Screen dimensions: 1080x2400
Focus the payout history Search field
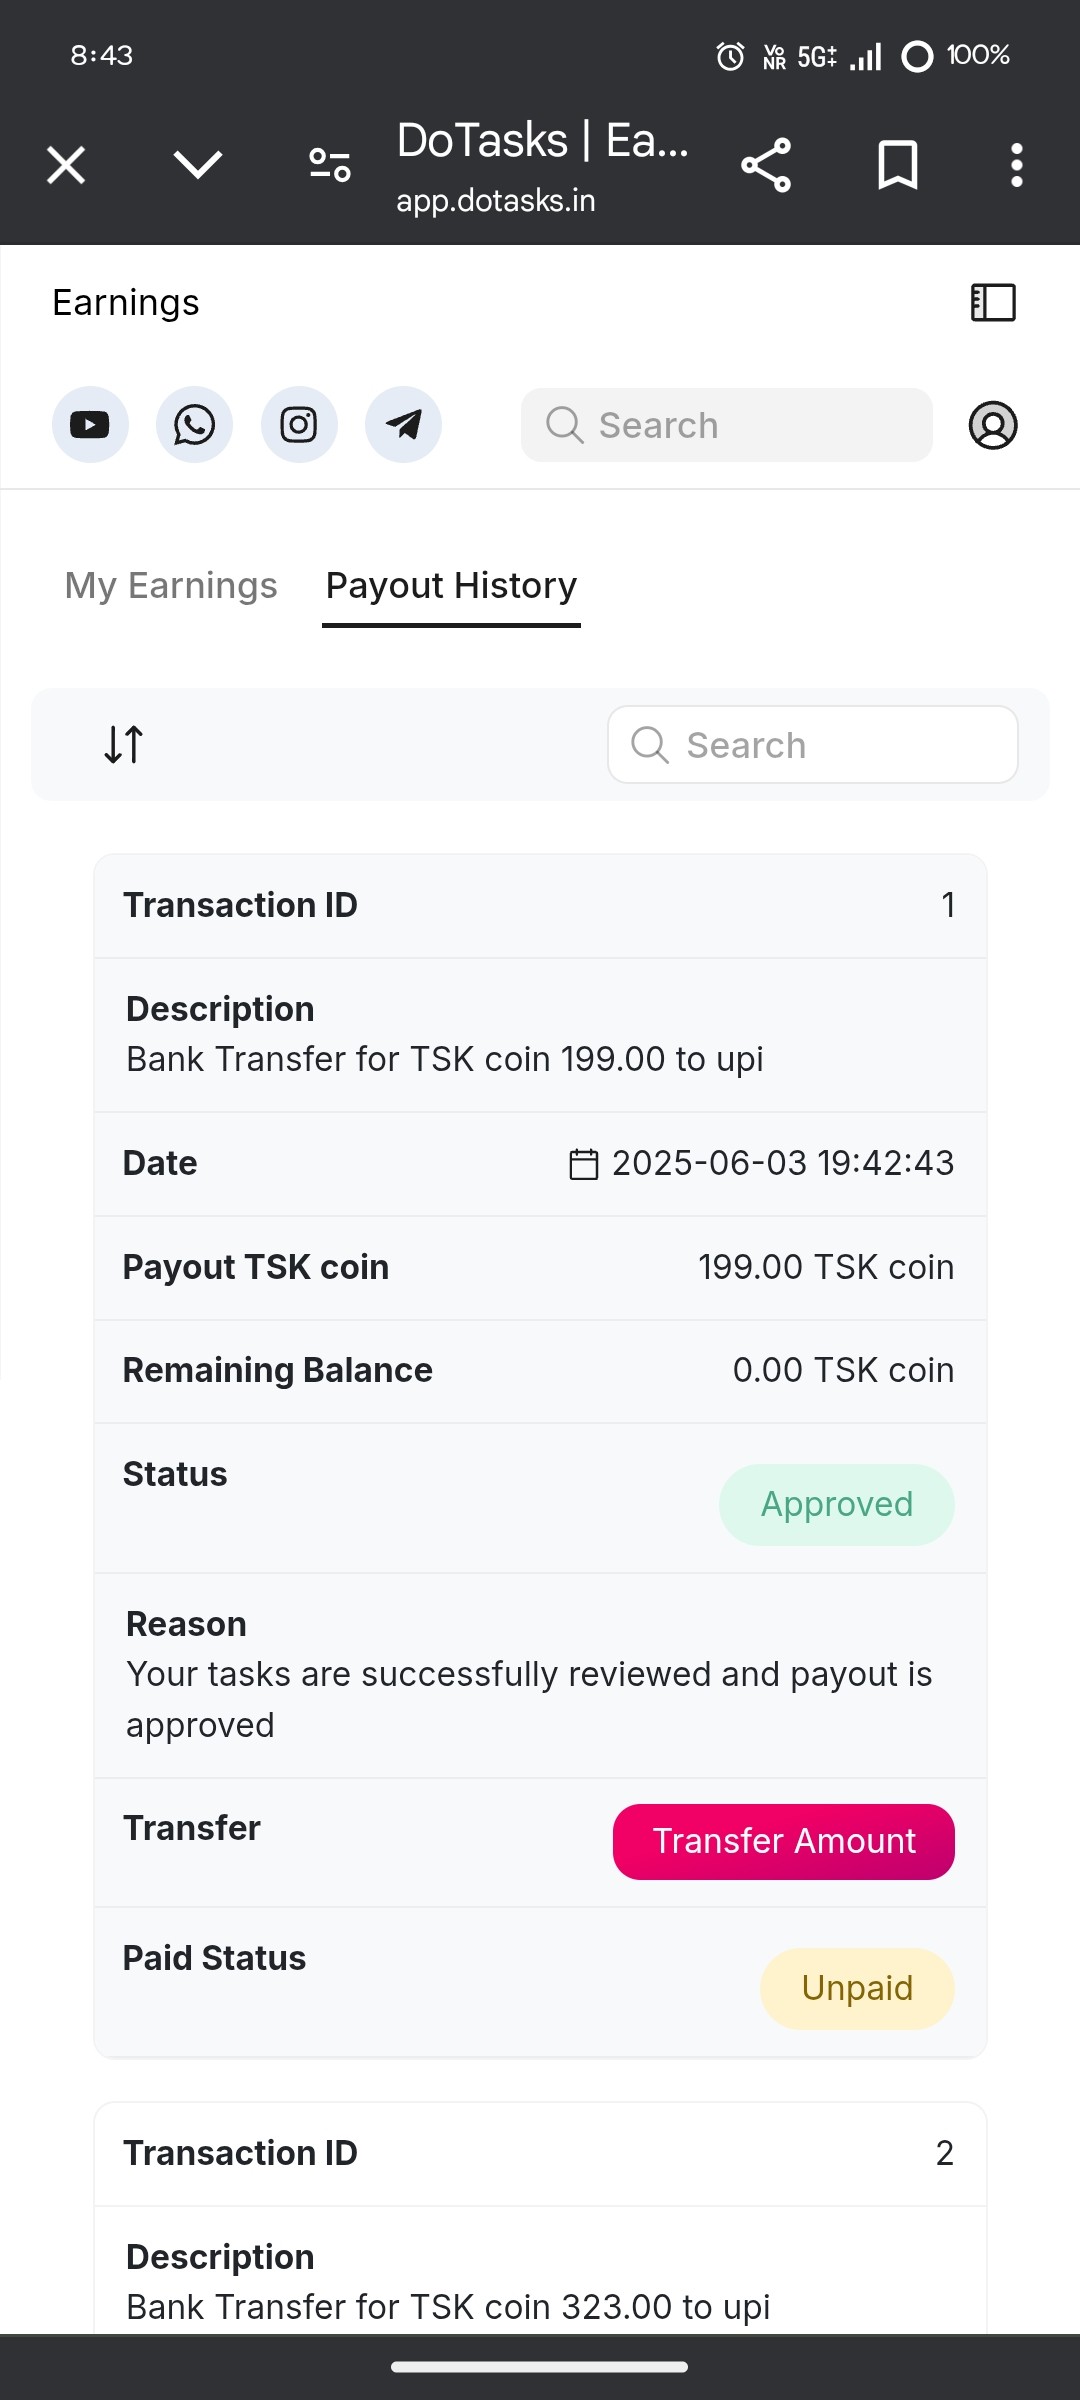[813, 745]
